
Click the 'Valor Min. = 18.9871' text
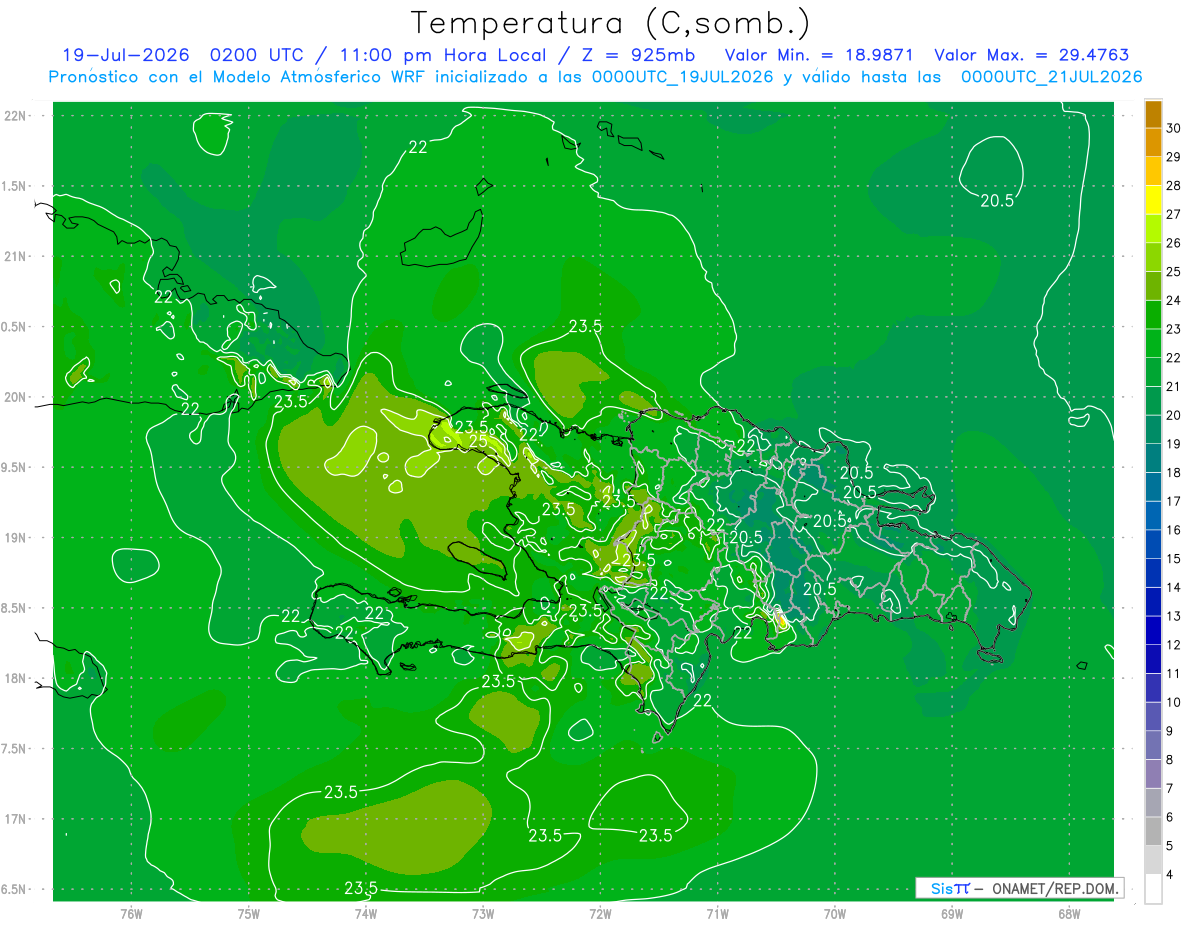[818, 55]
